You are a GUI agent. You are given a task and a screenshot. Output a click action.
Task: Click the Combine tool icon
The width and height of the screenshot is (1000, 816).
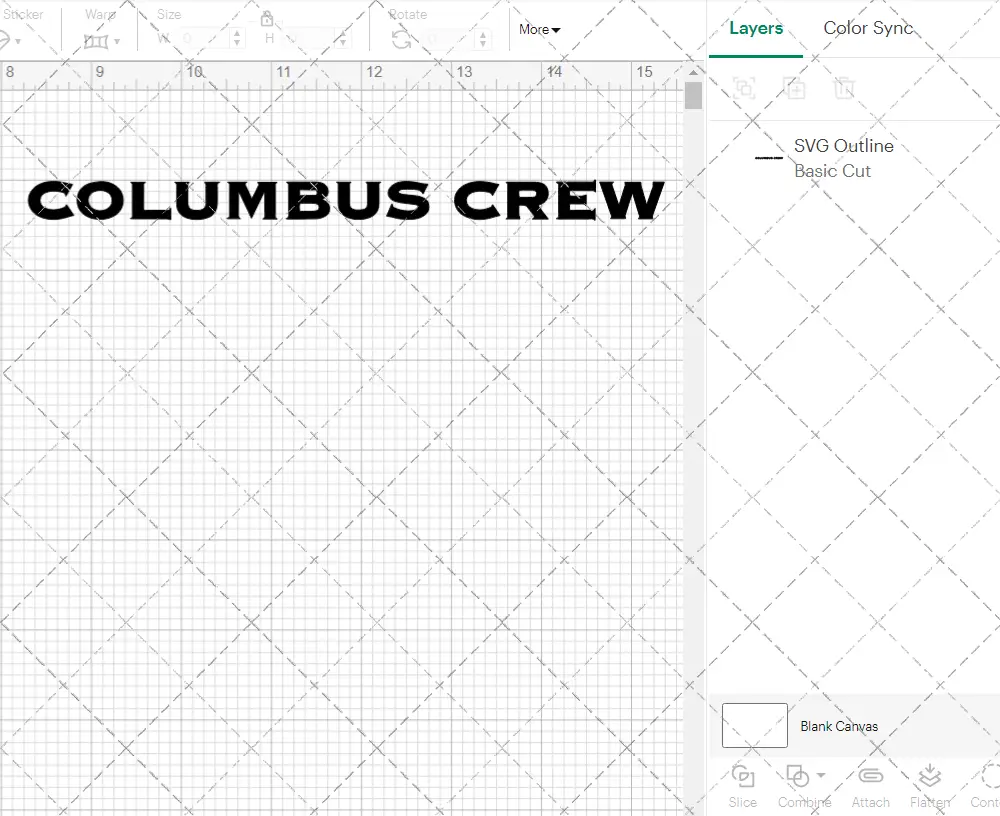(x=797, y=777)
